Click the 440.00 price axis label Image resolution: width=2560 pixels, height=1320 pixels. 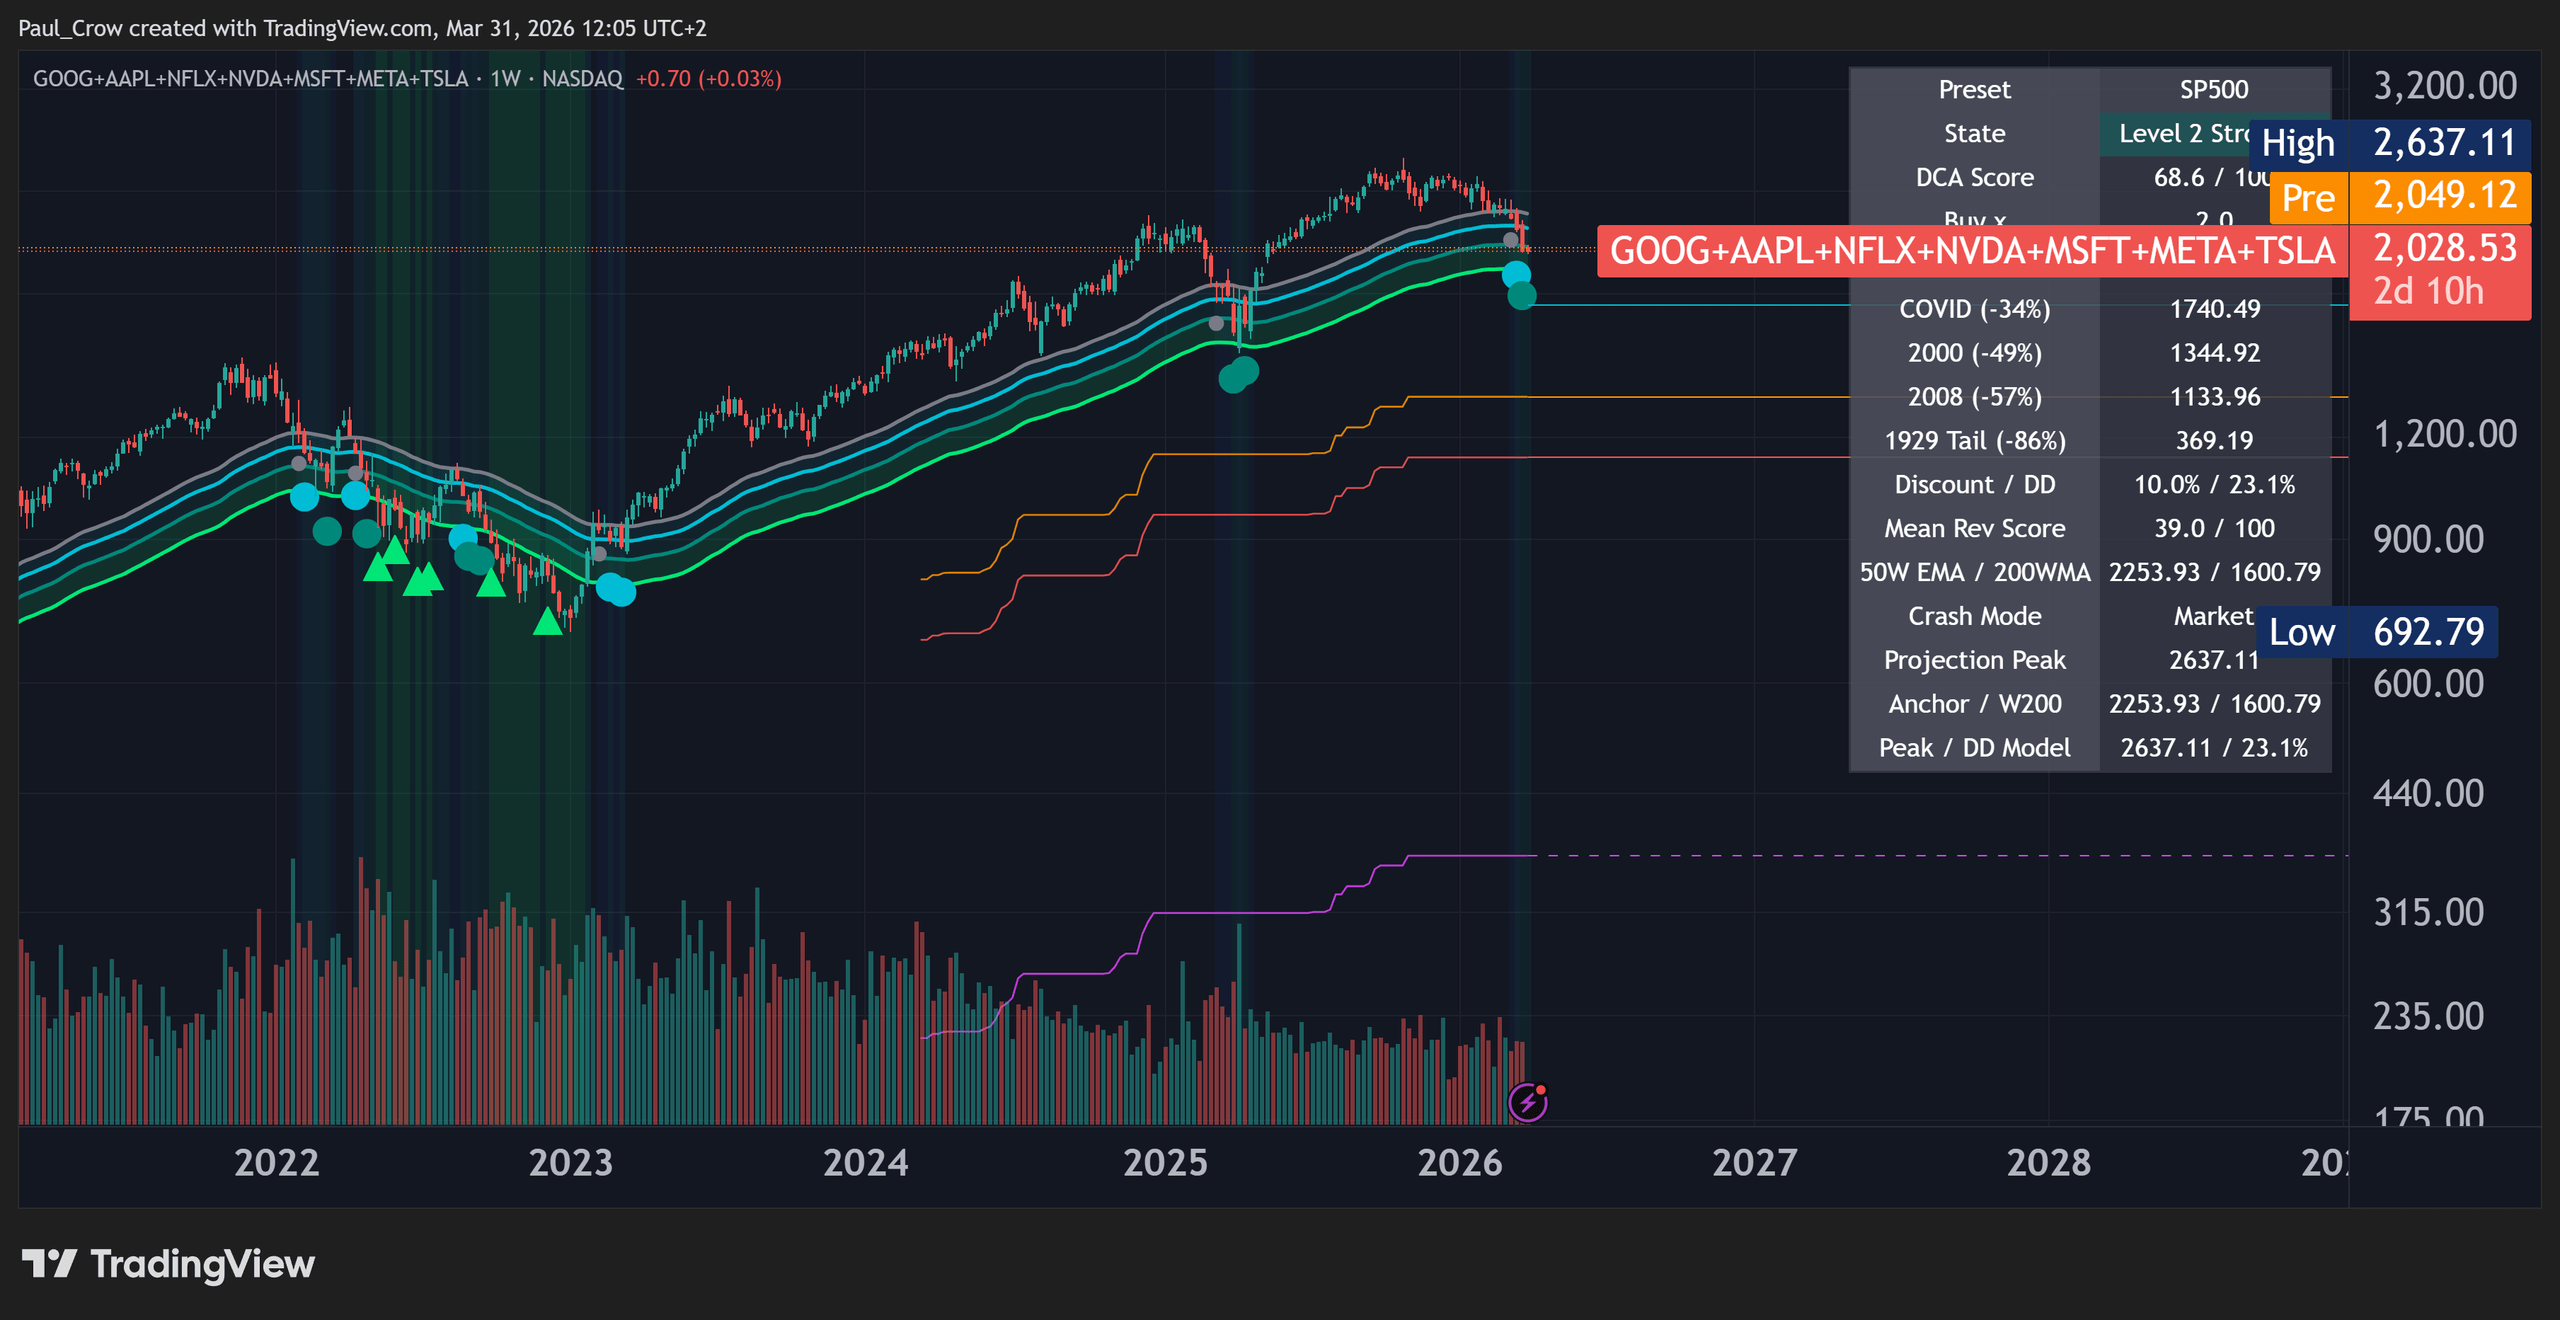point(2428,793)
